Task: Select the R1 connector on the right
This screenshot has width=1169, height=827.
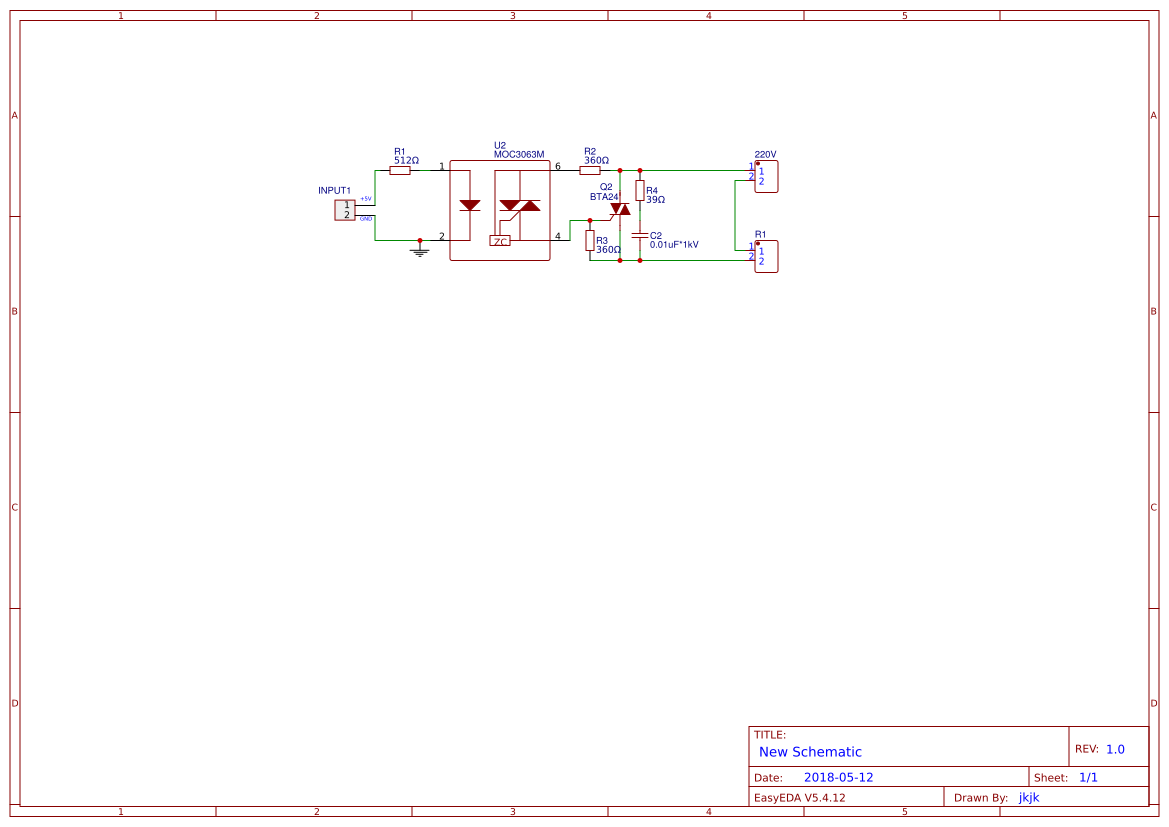Action: 764,257
